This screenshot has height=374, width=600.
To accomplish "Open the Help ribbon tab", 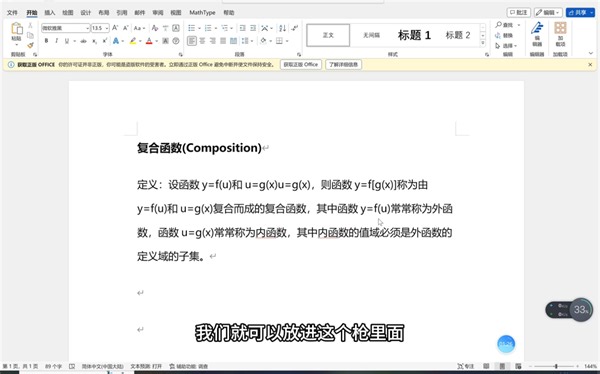I will click(229, 13).
